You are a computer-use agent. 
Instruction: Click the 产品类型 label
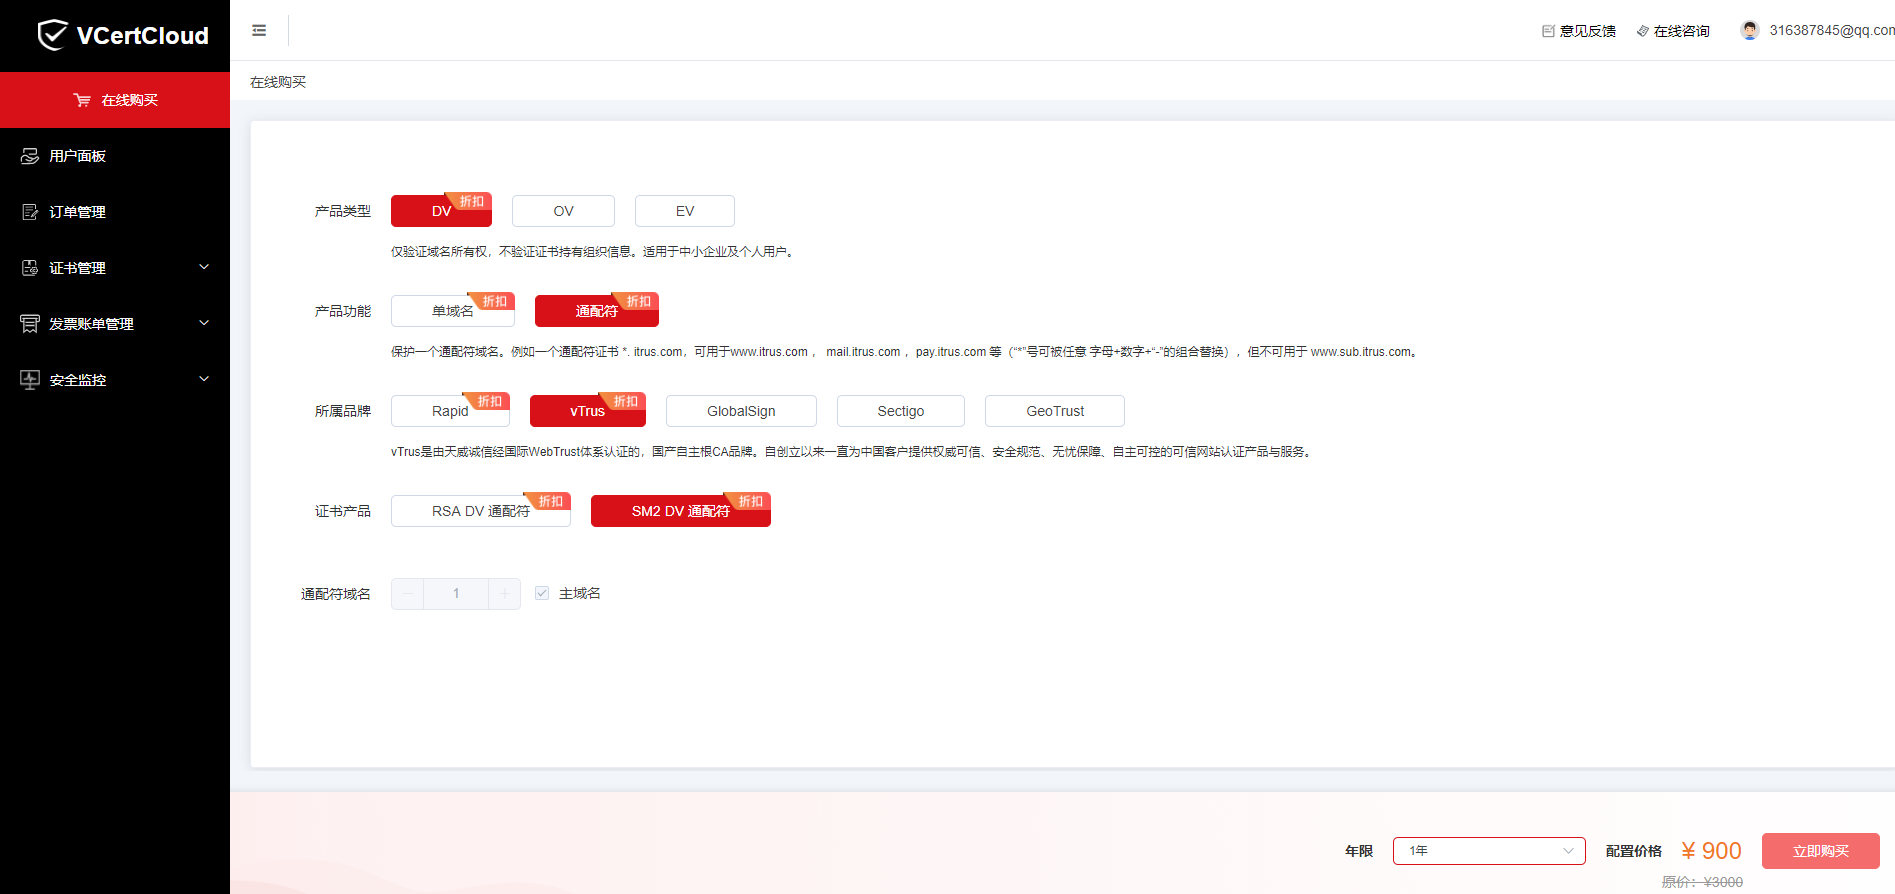[343, 211]
